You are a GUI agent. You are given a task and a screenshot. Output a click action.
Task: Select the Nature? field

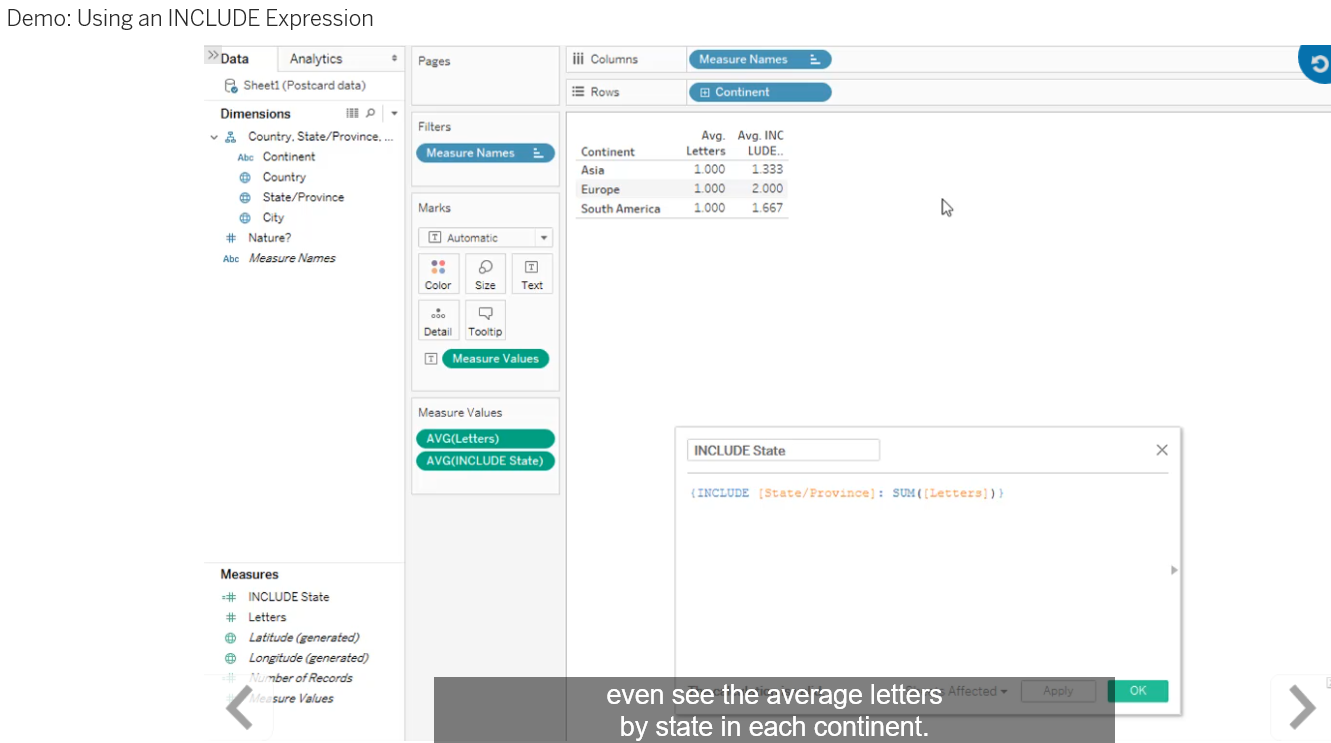tap(269, 238)
